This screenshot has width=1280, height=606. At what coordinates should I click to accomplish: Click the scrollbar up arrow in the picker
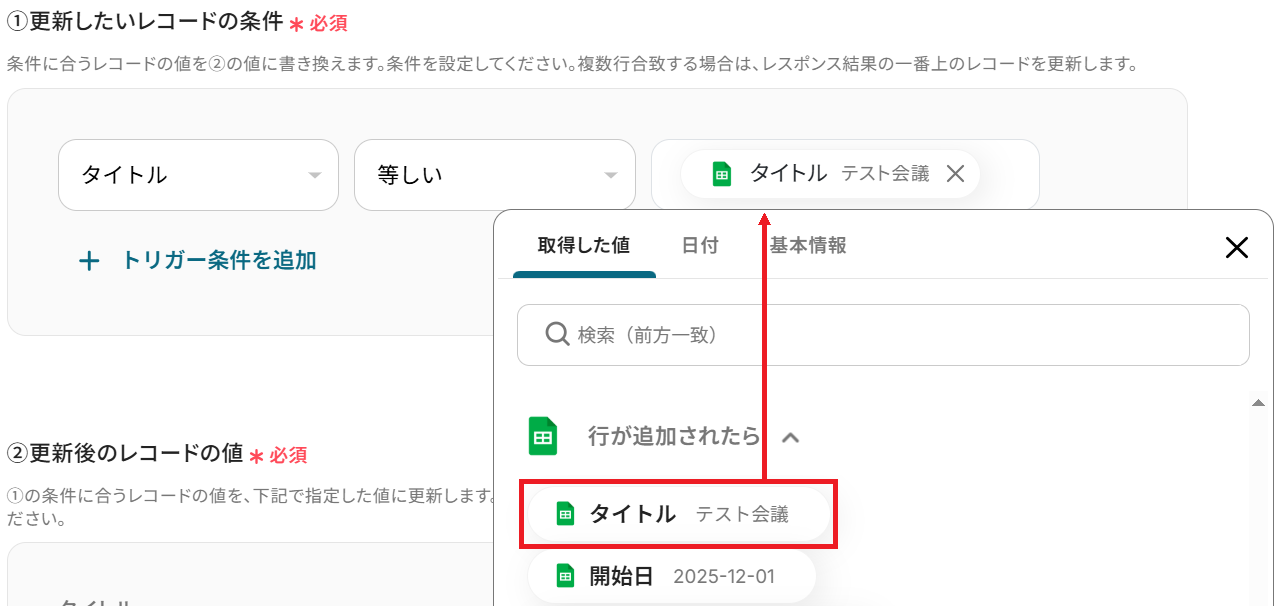point(1258,402)
